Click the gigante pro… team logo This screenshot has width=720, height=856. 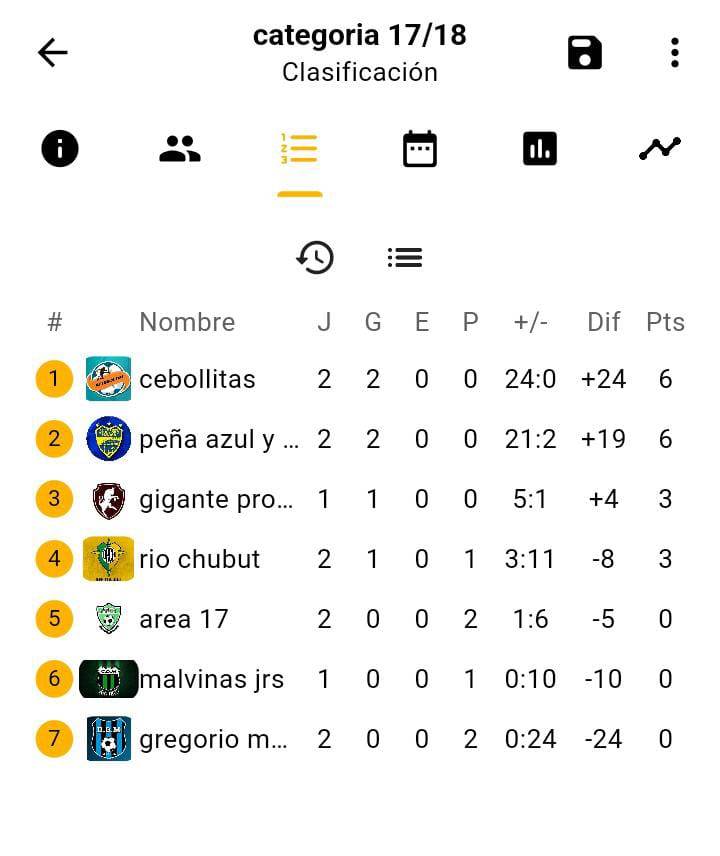(109, 499)
